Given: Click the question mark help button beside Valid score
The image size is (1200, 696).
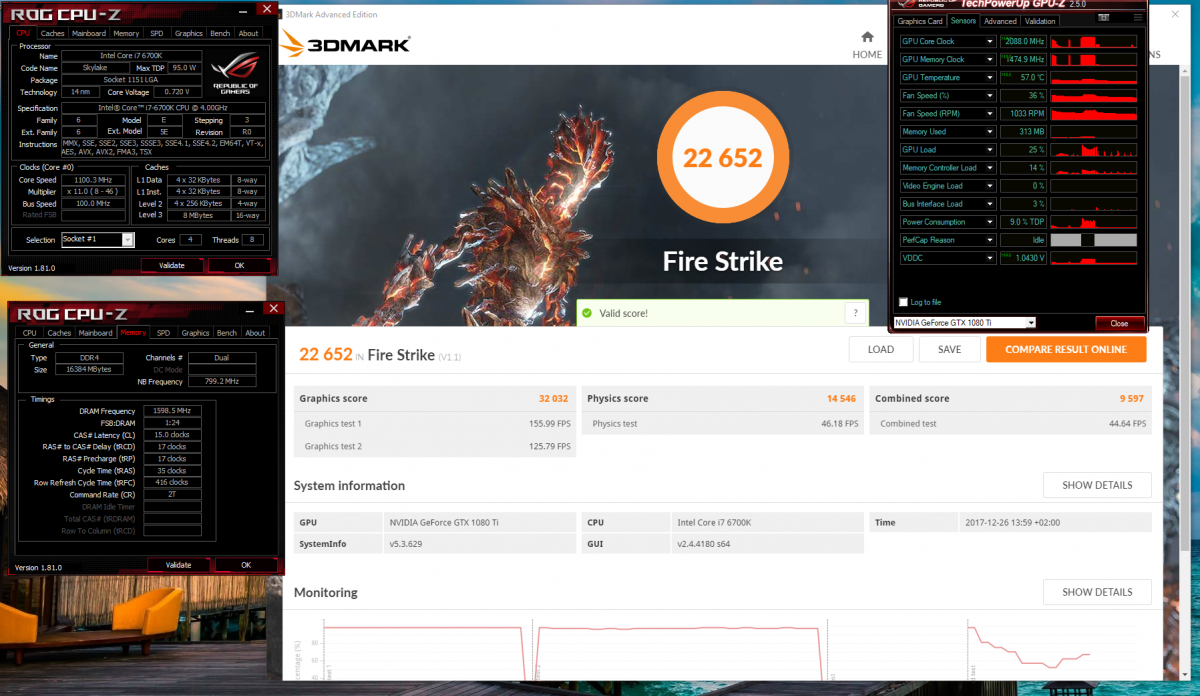Looking at the screenshot, I should coord(855,313).
